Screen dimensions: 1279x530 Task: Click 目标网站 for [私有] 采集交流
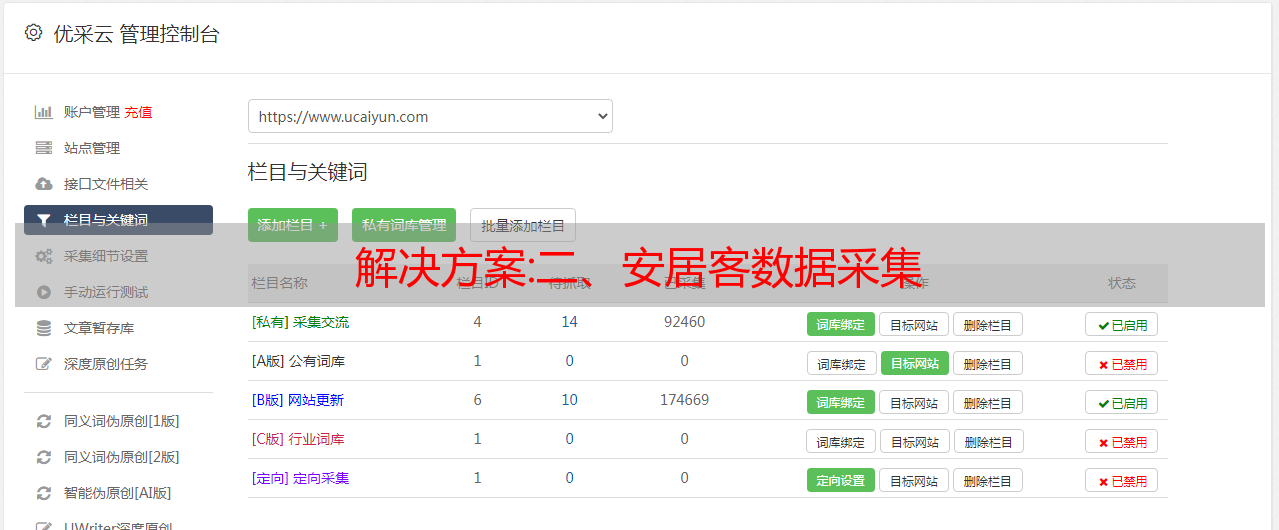pyautogui.click(x=914, y=324)
